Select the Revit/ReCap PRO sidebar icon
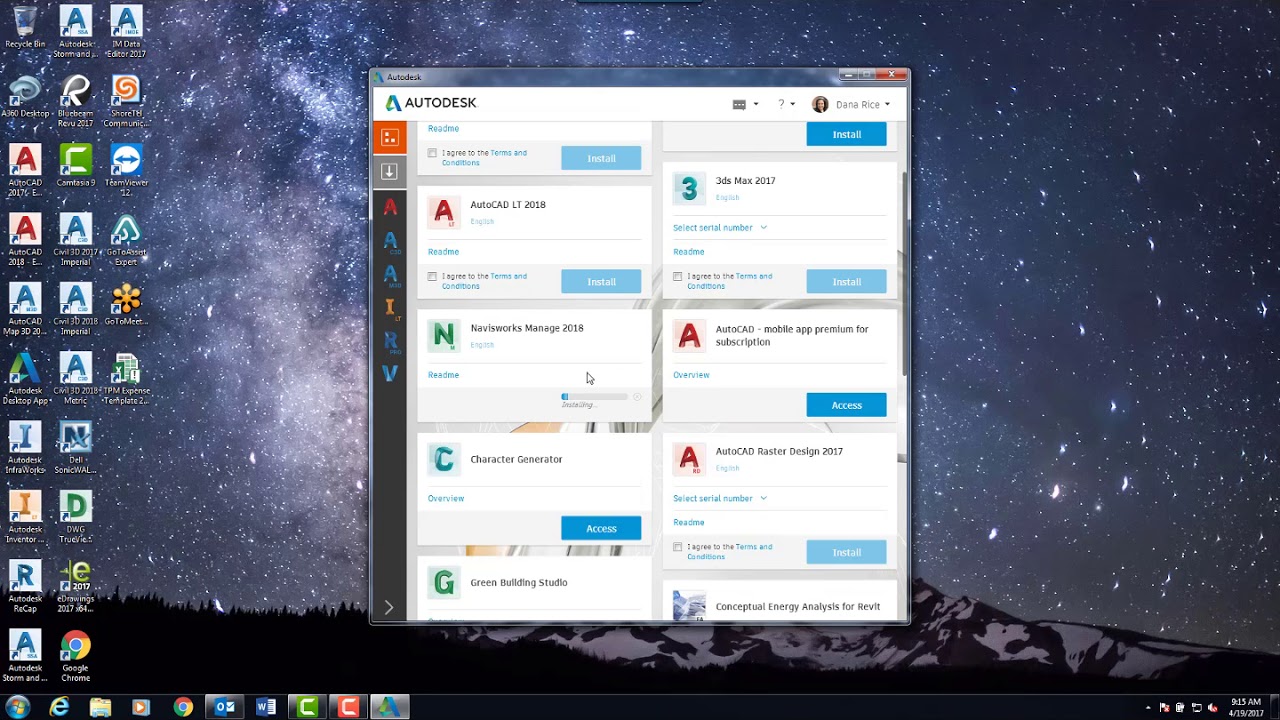Viewport: 1280px width, 720px height. click(x=390, y=342)
